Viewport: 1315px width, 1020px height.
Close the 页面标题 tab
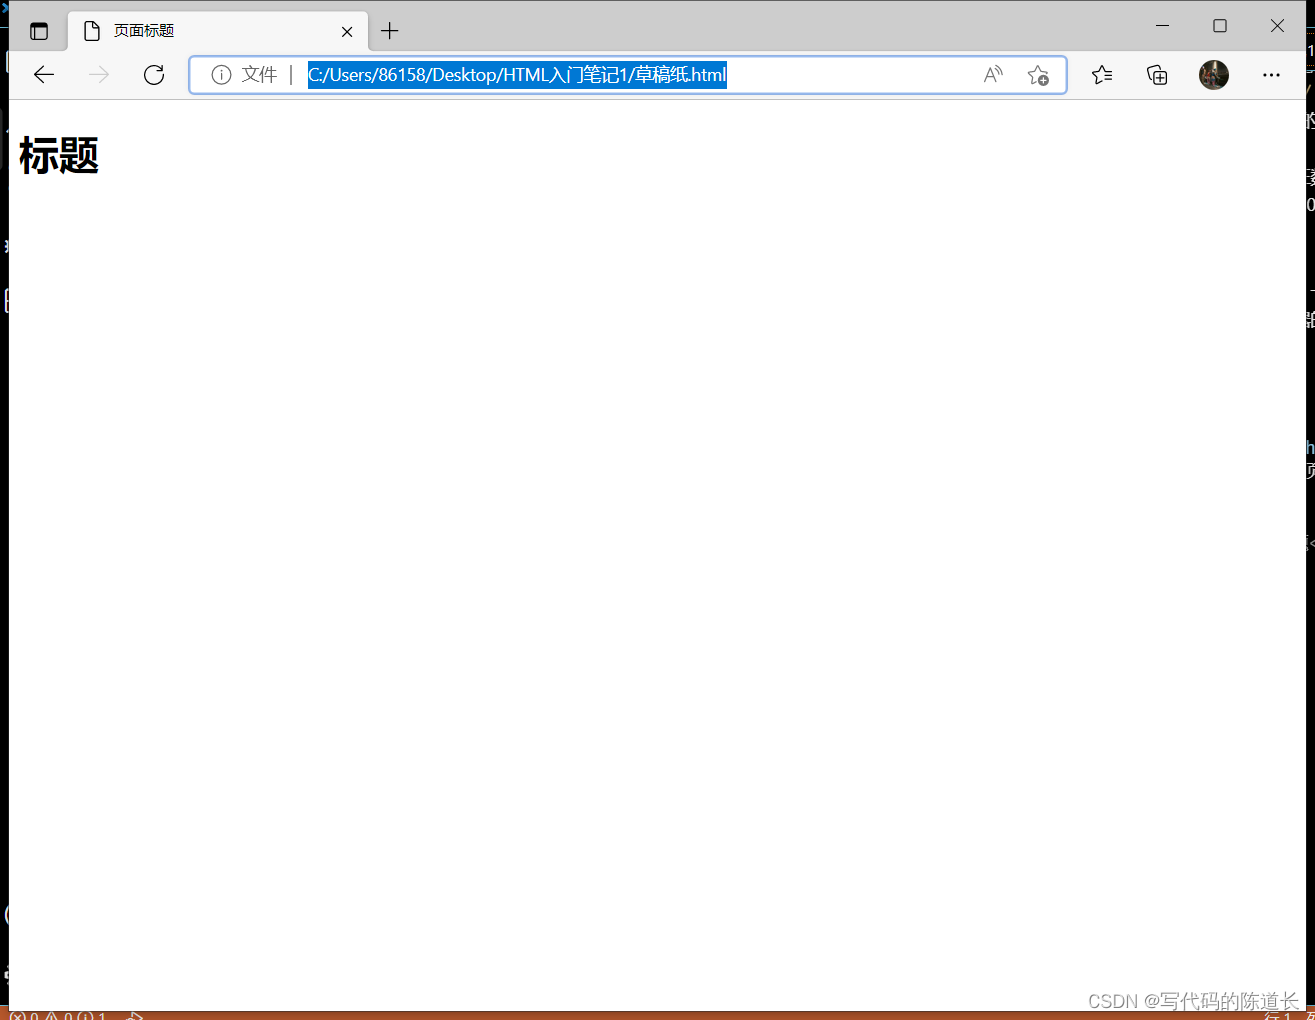[x=347, y=31]
